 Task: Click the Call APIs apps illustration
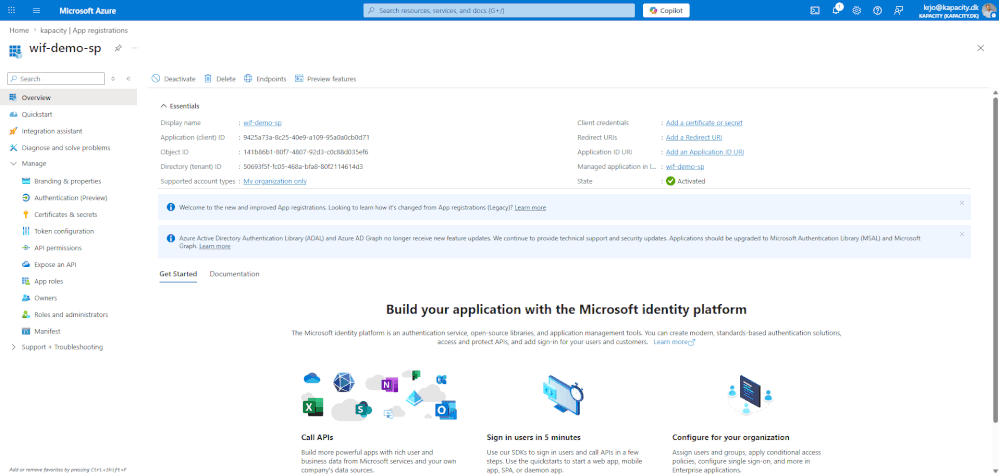pos(380,394)
